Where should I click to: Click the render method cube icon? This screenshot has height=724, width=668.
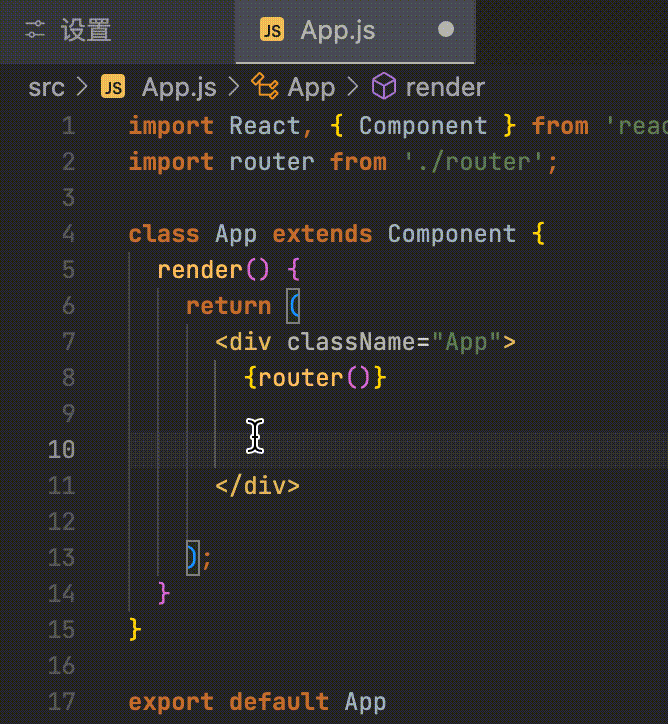coord(384,86)
